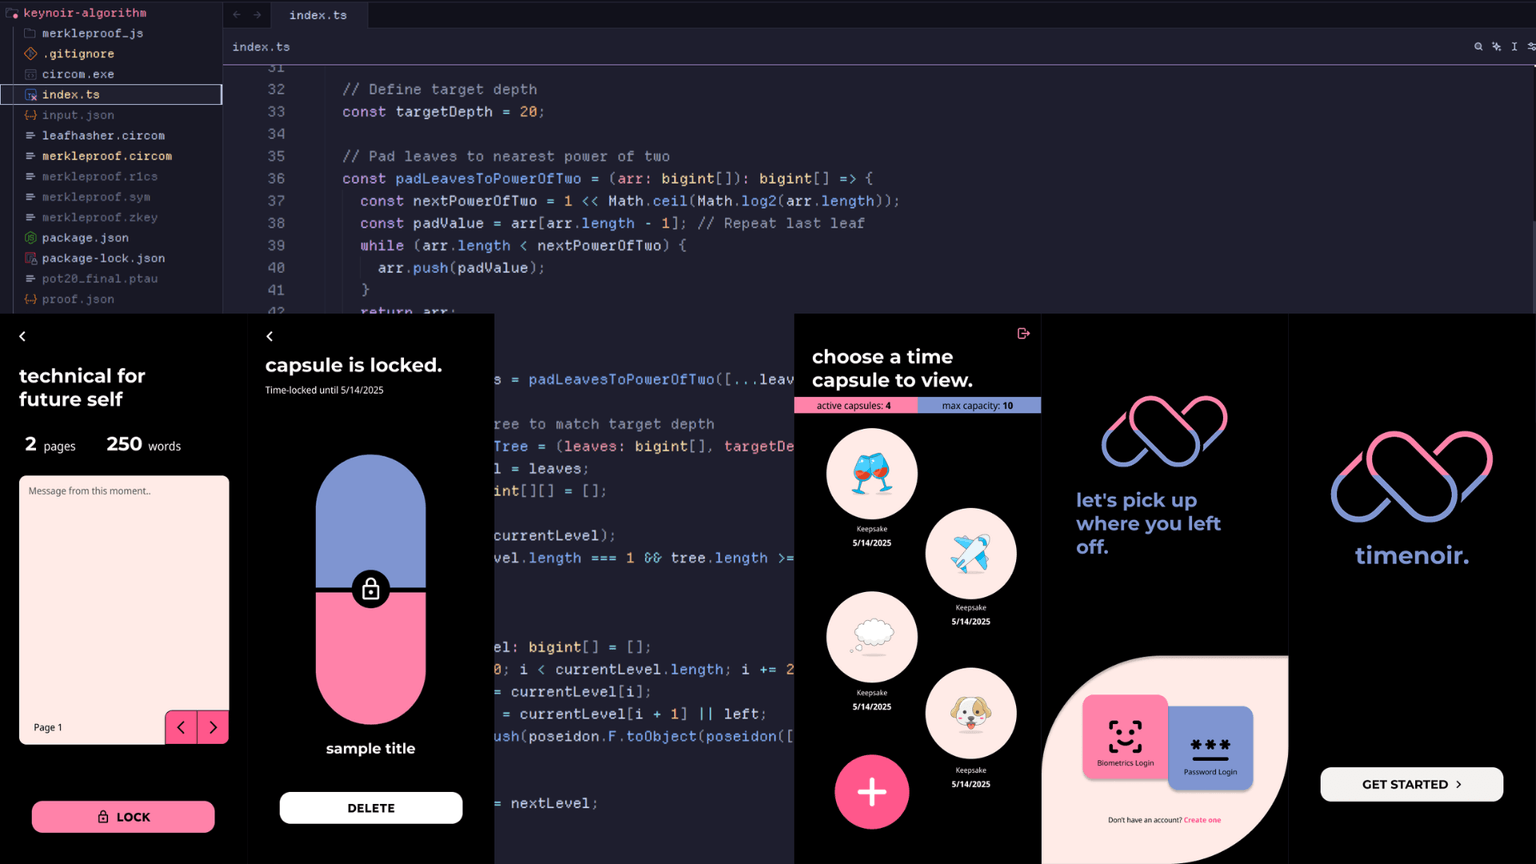
Task: Open the airplane Keepsake capsule
Action: click(970, 554)
